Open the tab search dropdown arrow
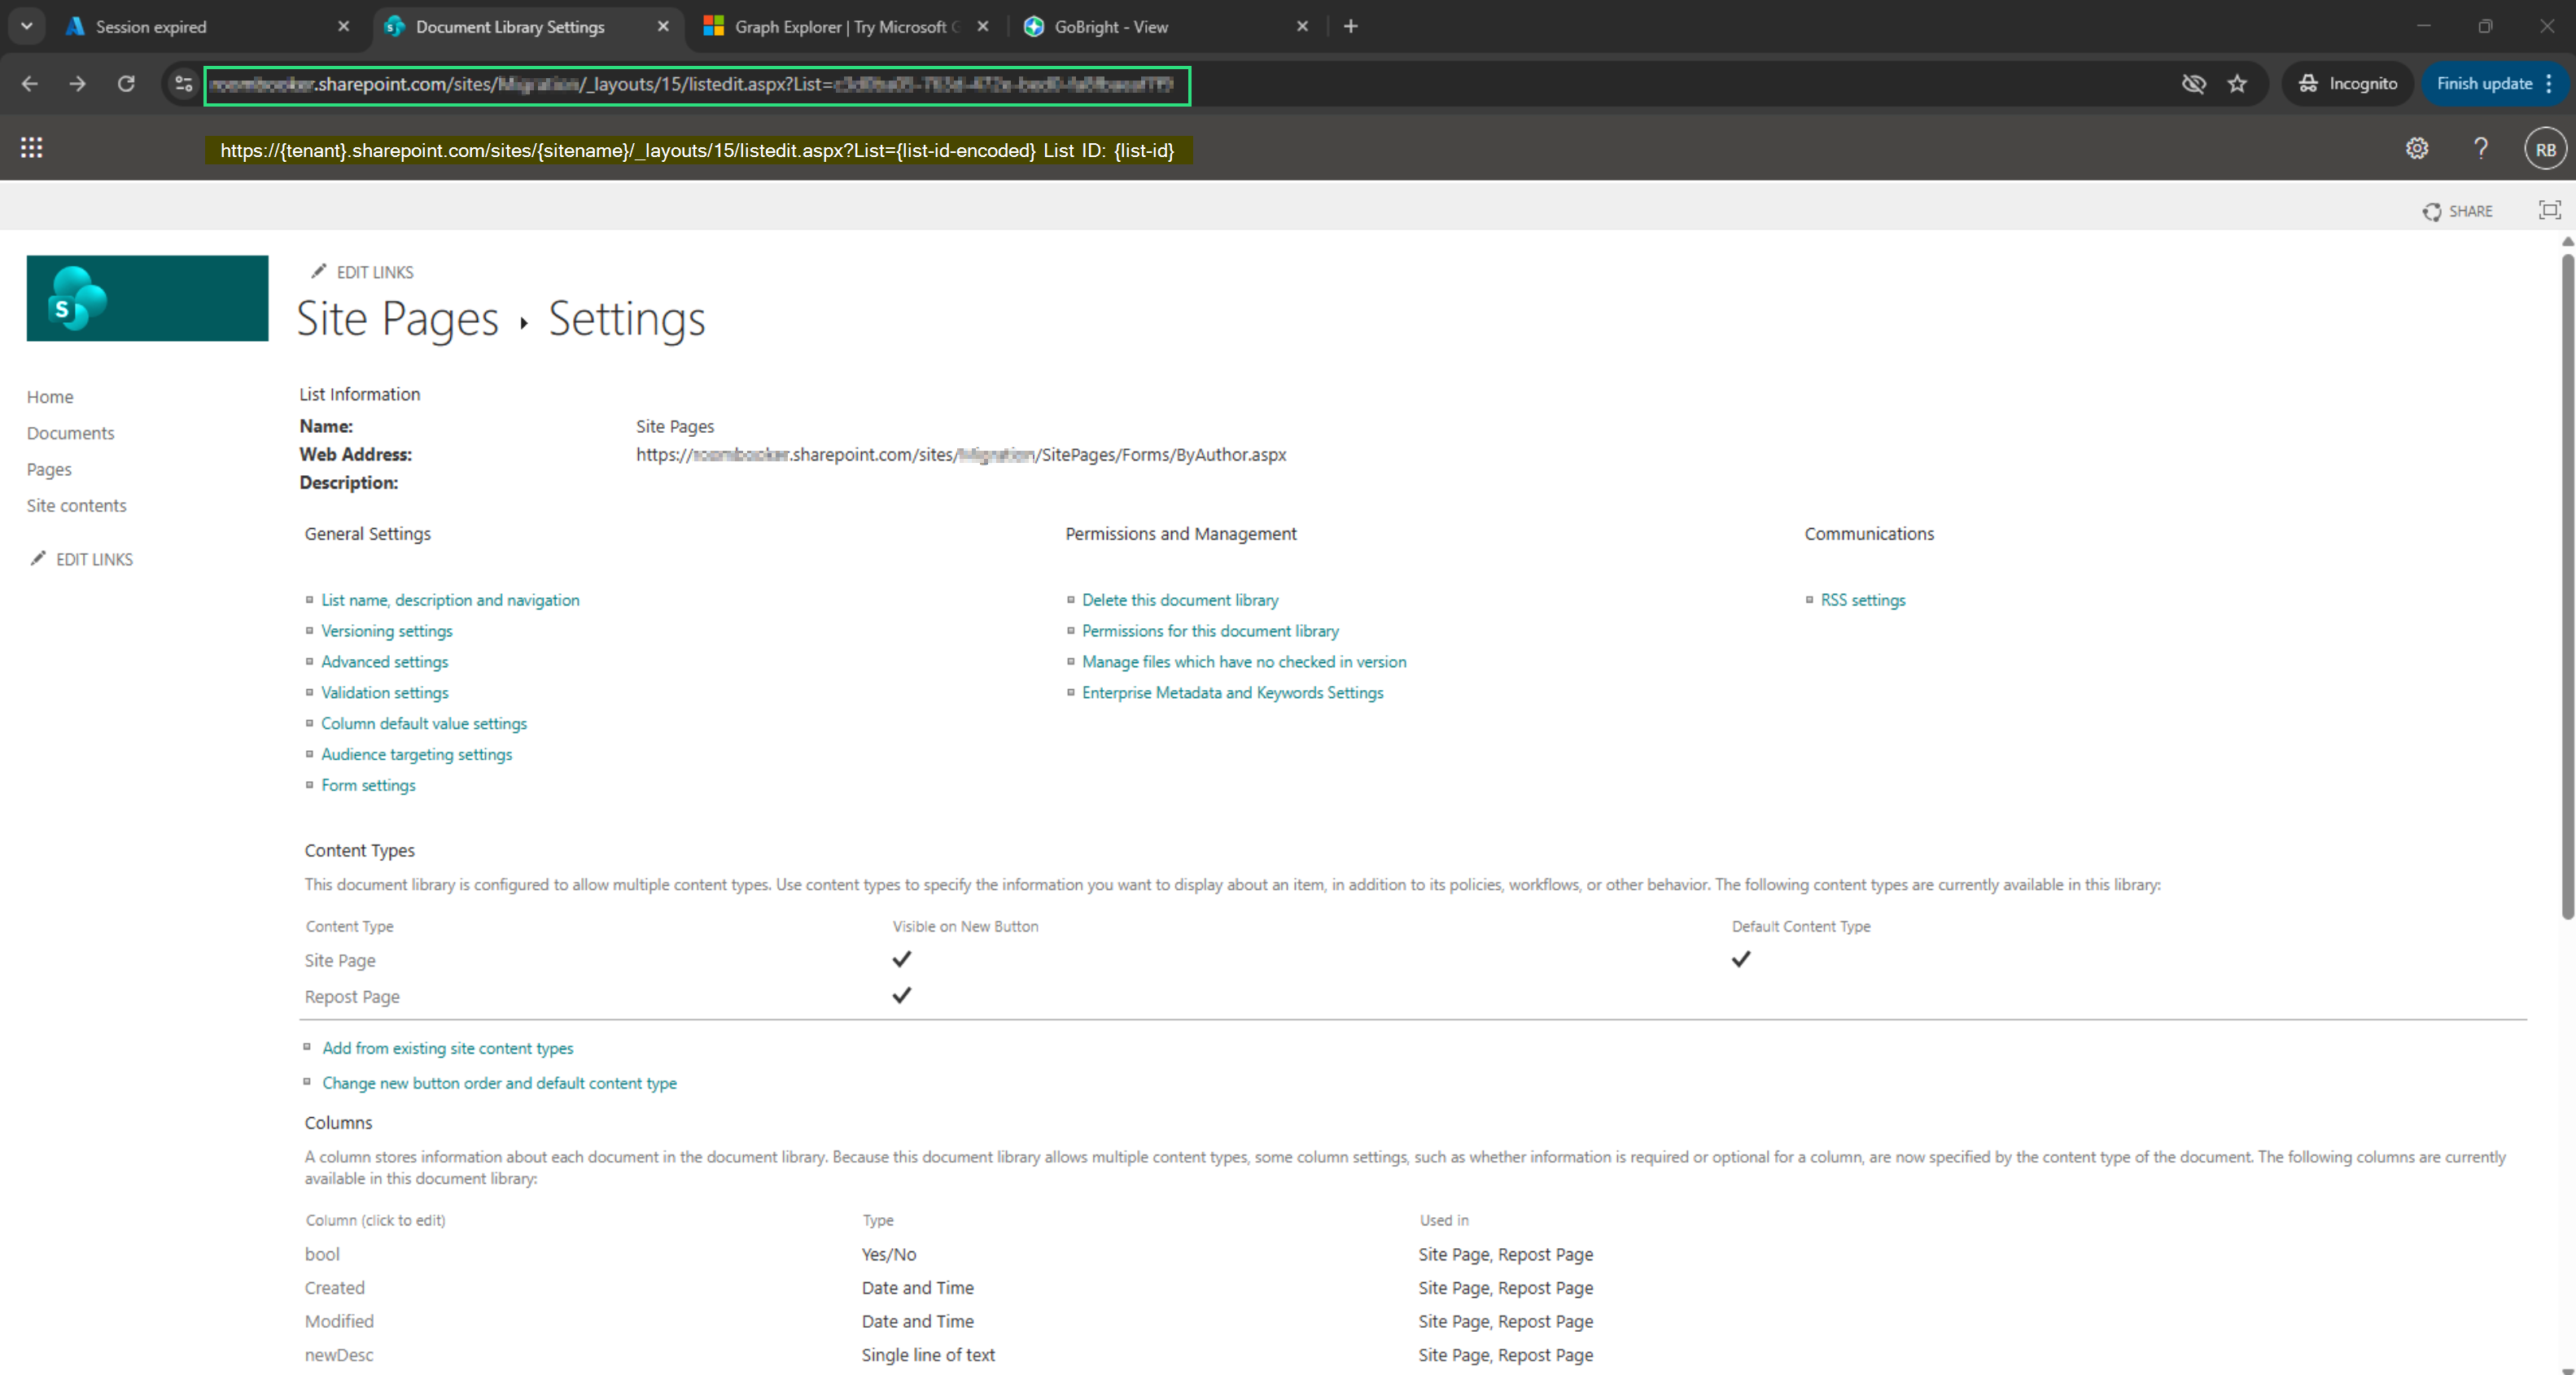The image size is (2576, 1375). click(27, 26)
